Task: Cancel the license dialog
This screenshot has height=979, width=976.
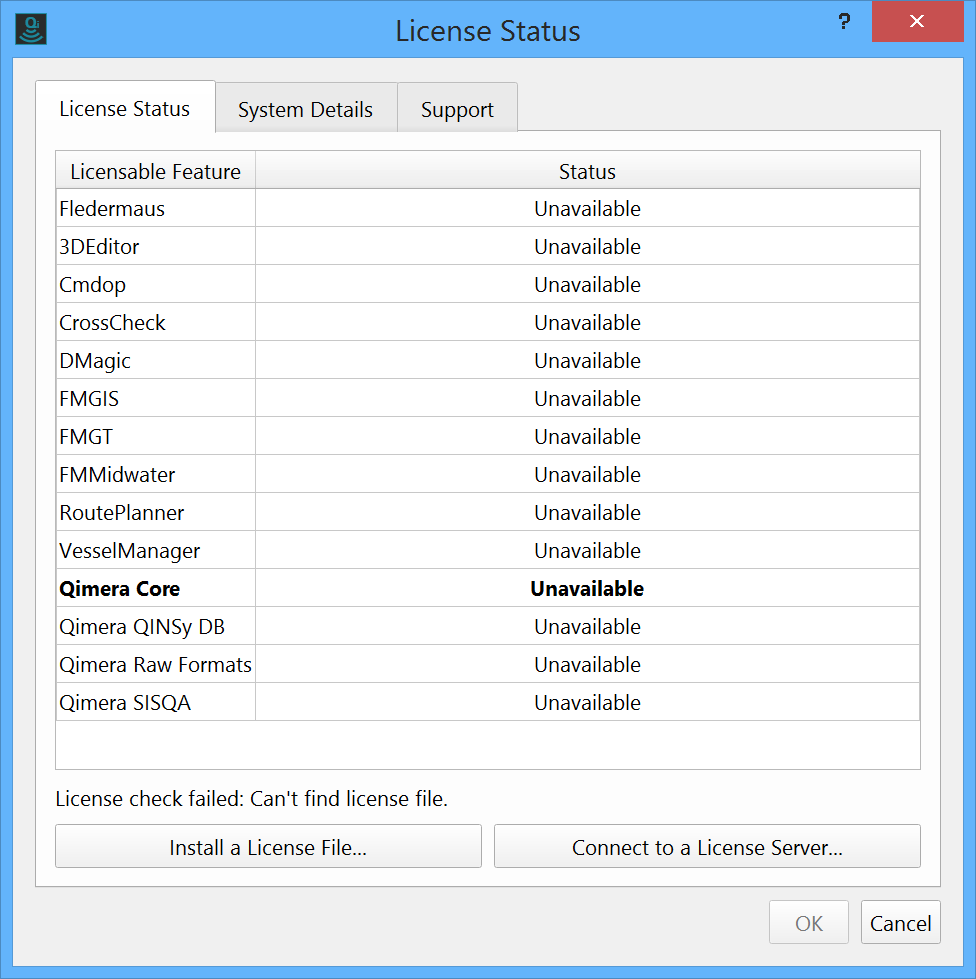Action: coord(900,923)
